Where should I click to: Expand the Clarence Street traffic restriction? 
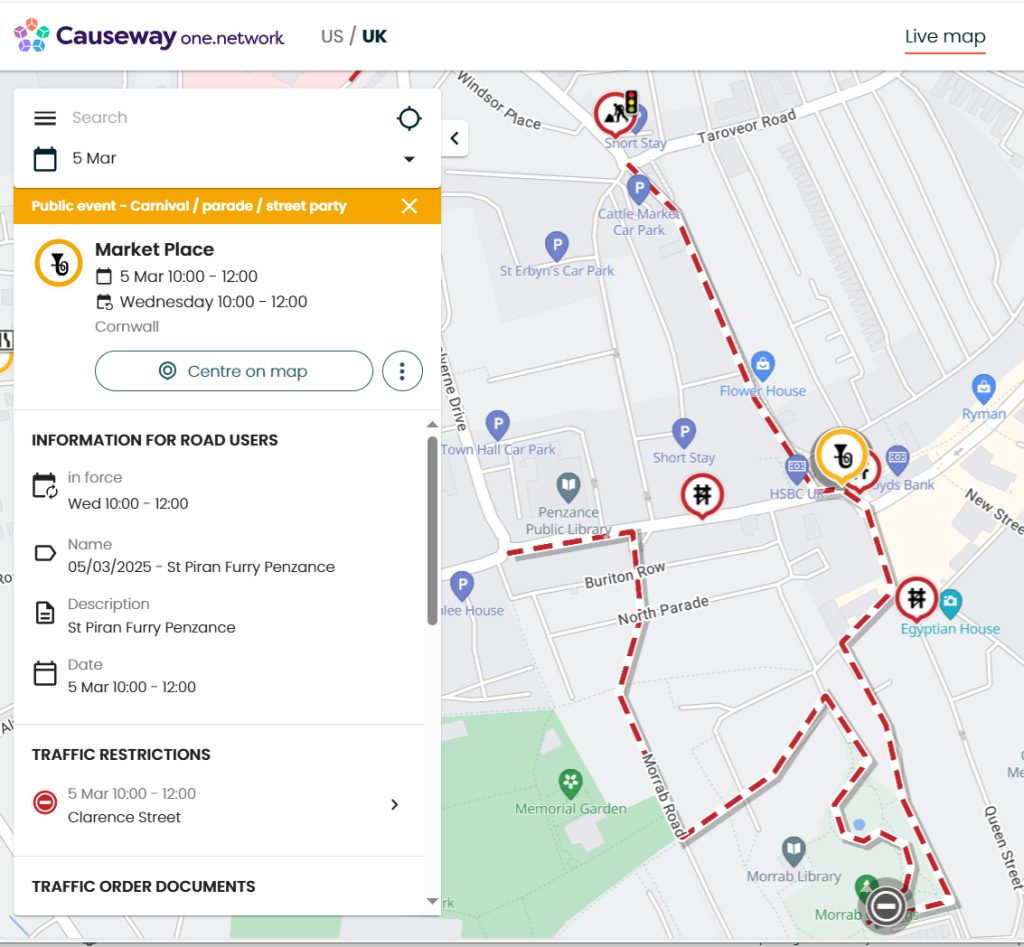tap(394, 804)
